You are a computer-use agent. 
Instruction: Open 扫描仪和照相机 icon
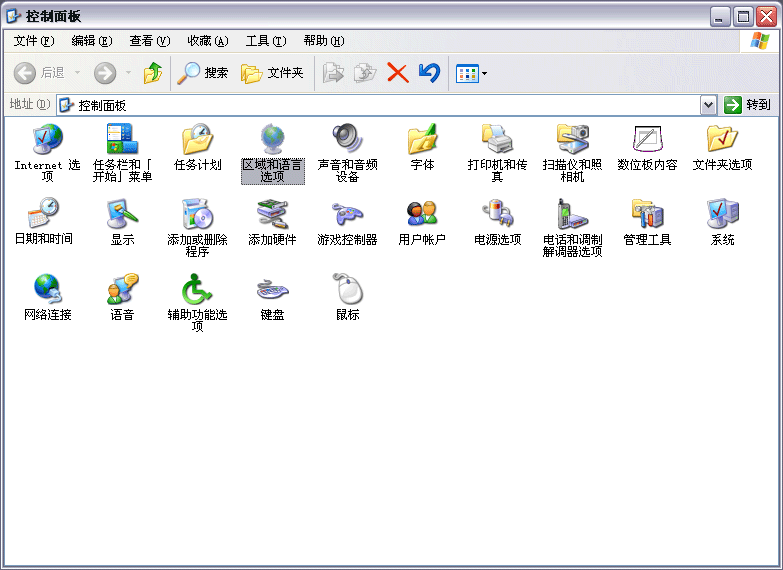click(572, 139)
